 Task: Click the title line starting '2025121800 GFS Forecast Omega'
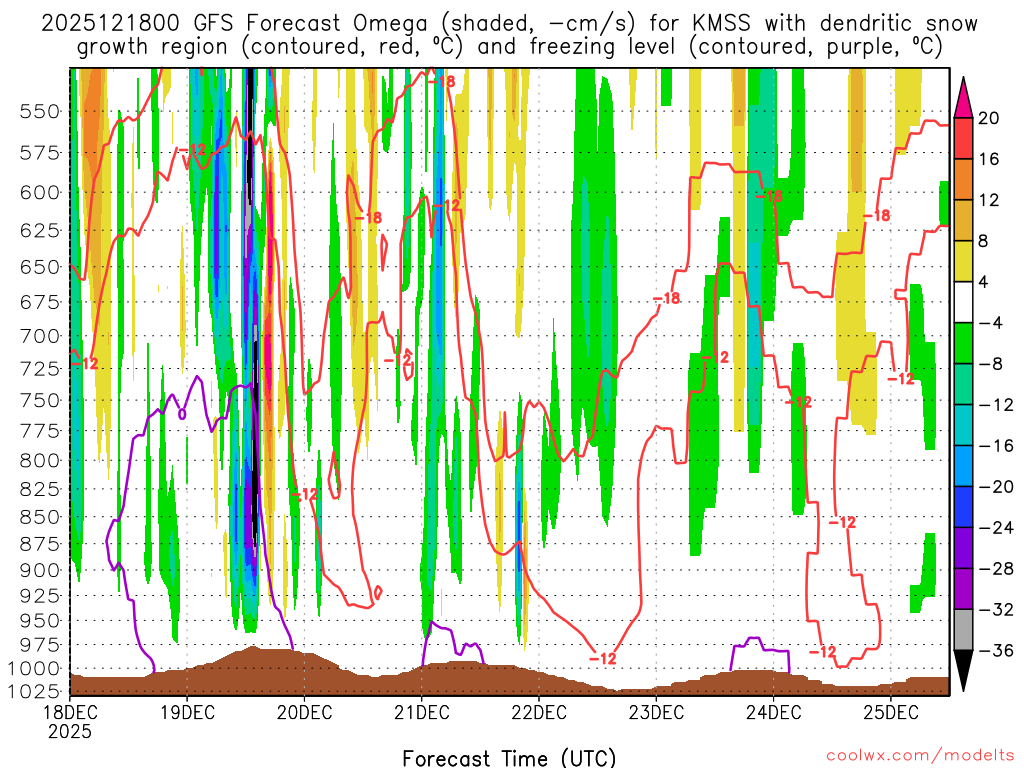(x=509, y=24)
